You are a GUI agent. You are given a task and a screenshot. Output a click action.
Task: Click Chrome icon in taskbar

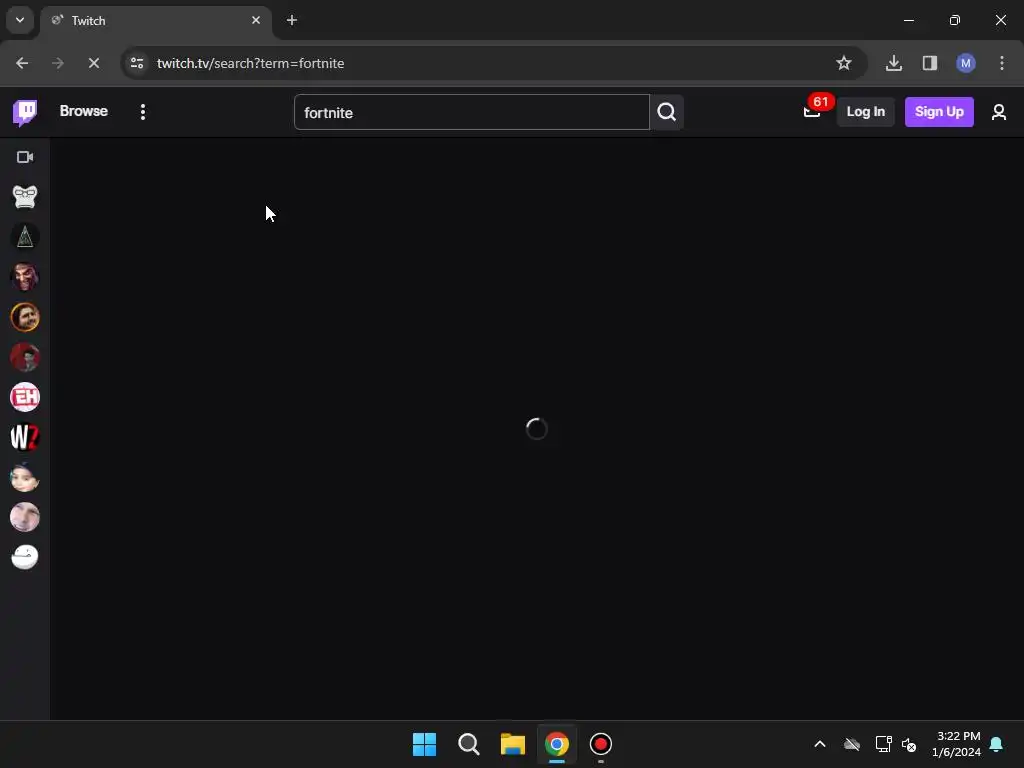pyautogui.click(x=556, y=744)
